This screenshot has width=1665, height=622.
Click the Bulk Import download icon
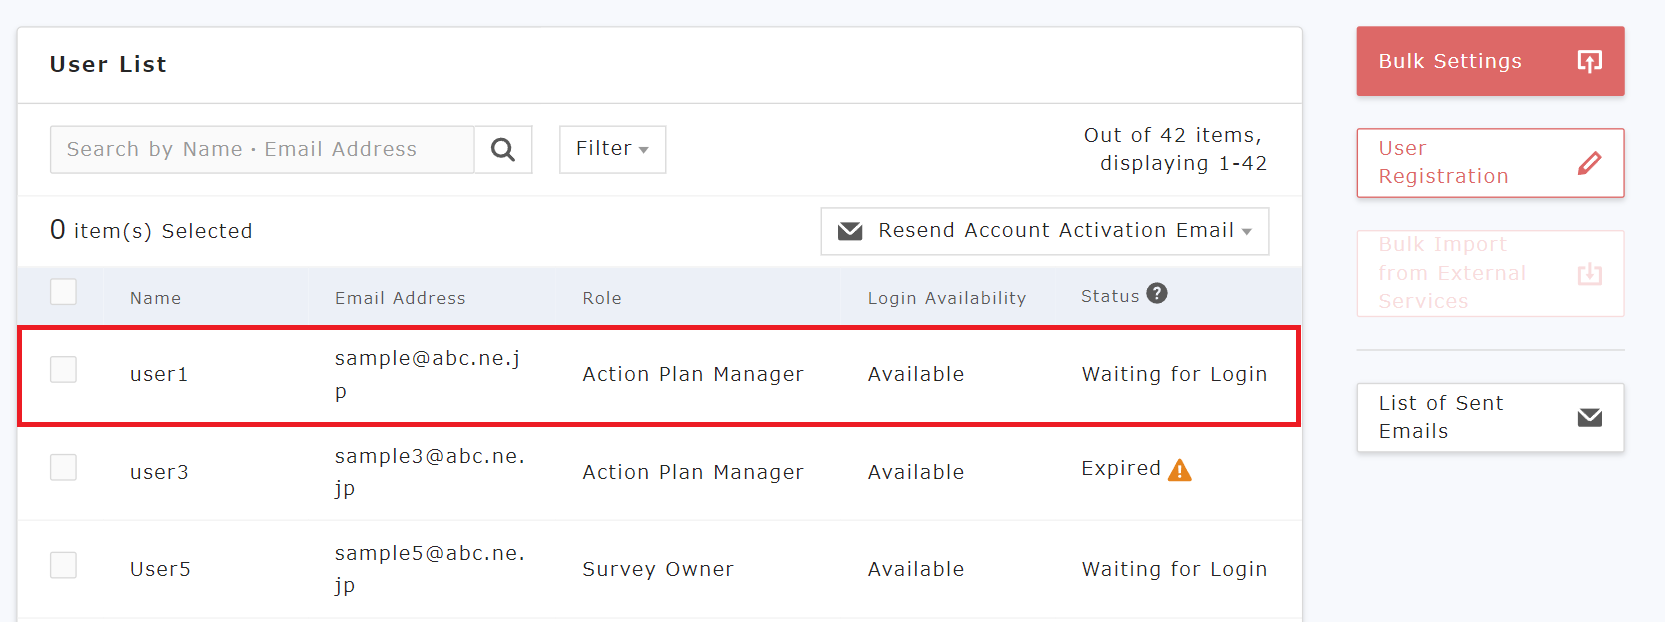pyautogui.click(x=1589, y=274)
